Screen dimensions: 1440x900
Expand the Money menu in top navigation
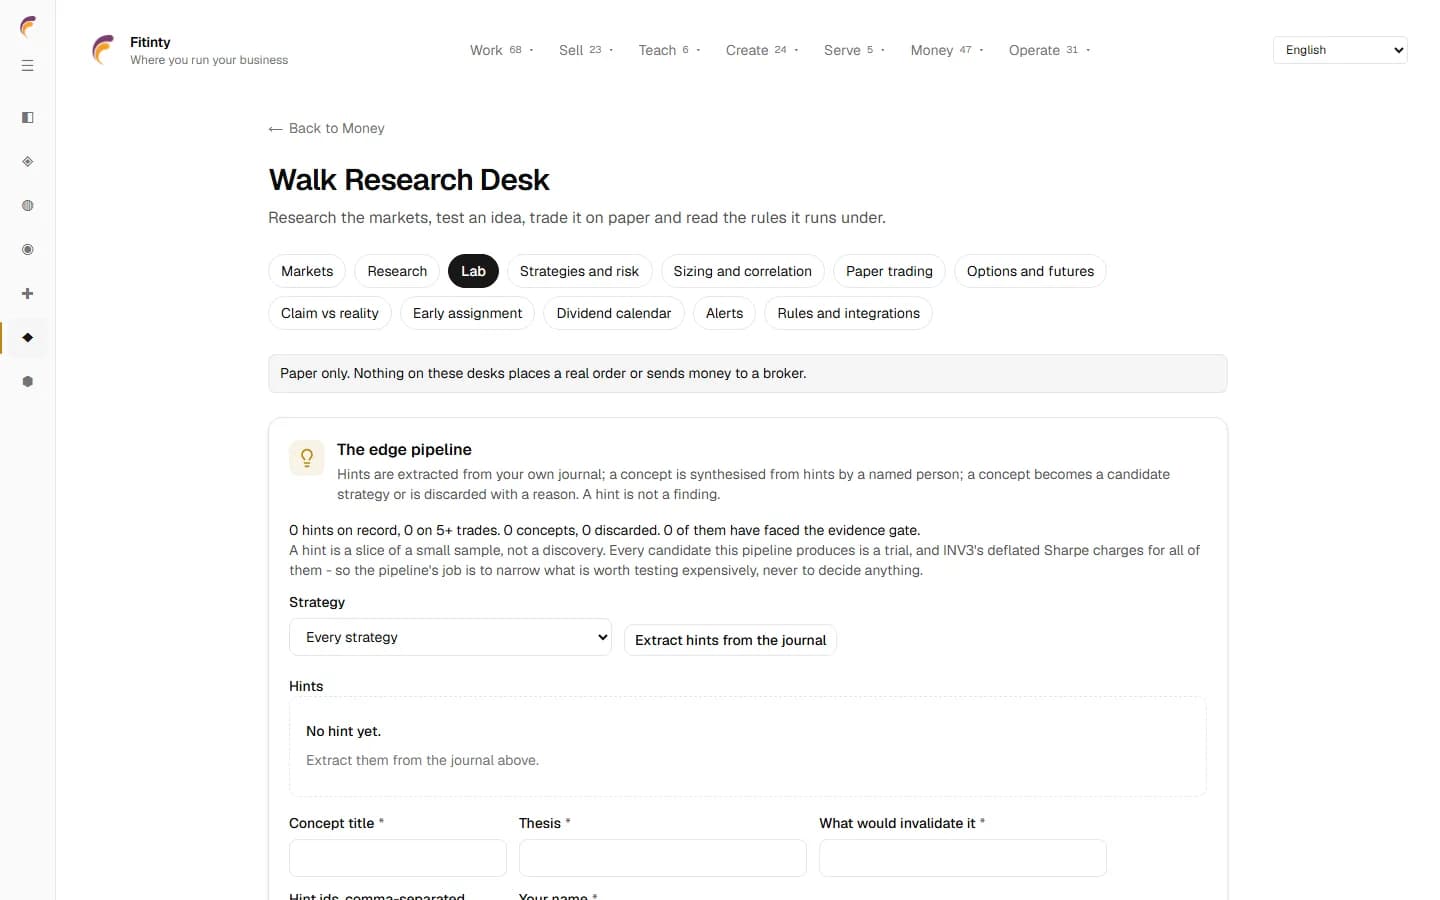(947, 50)
